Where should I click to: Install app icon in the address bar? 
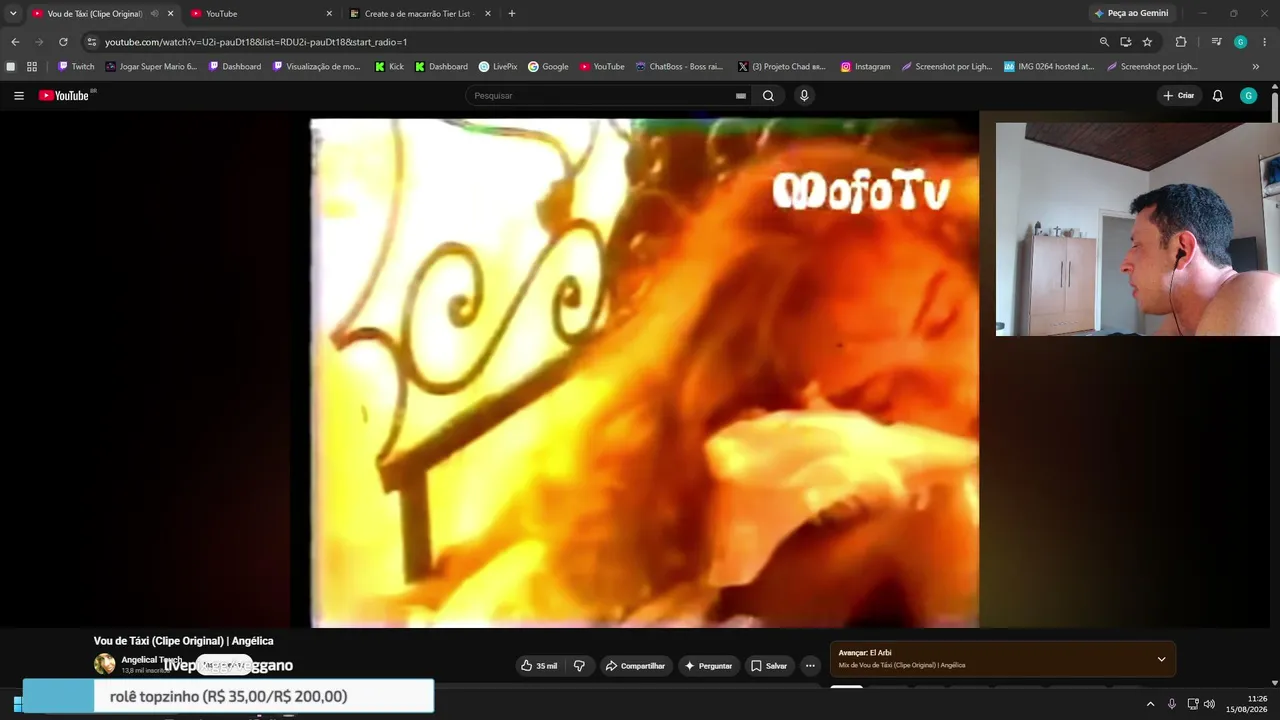[1126, 42]
